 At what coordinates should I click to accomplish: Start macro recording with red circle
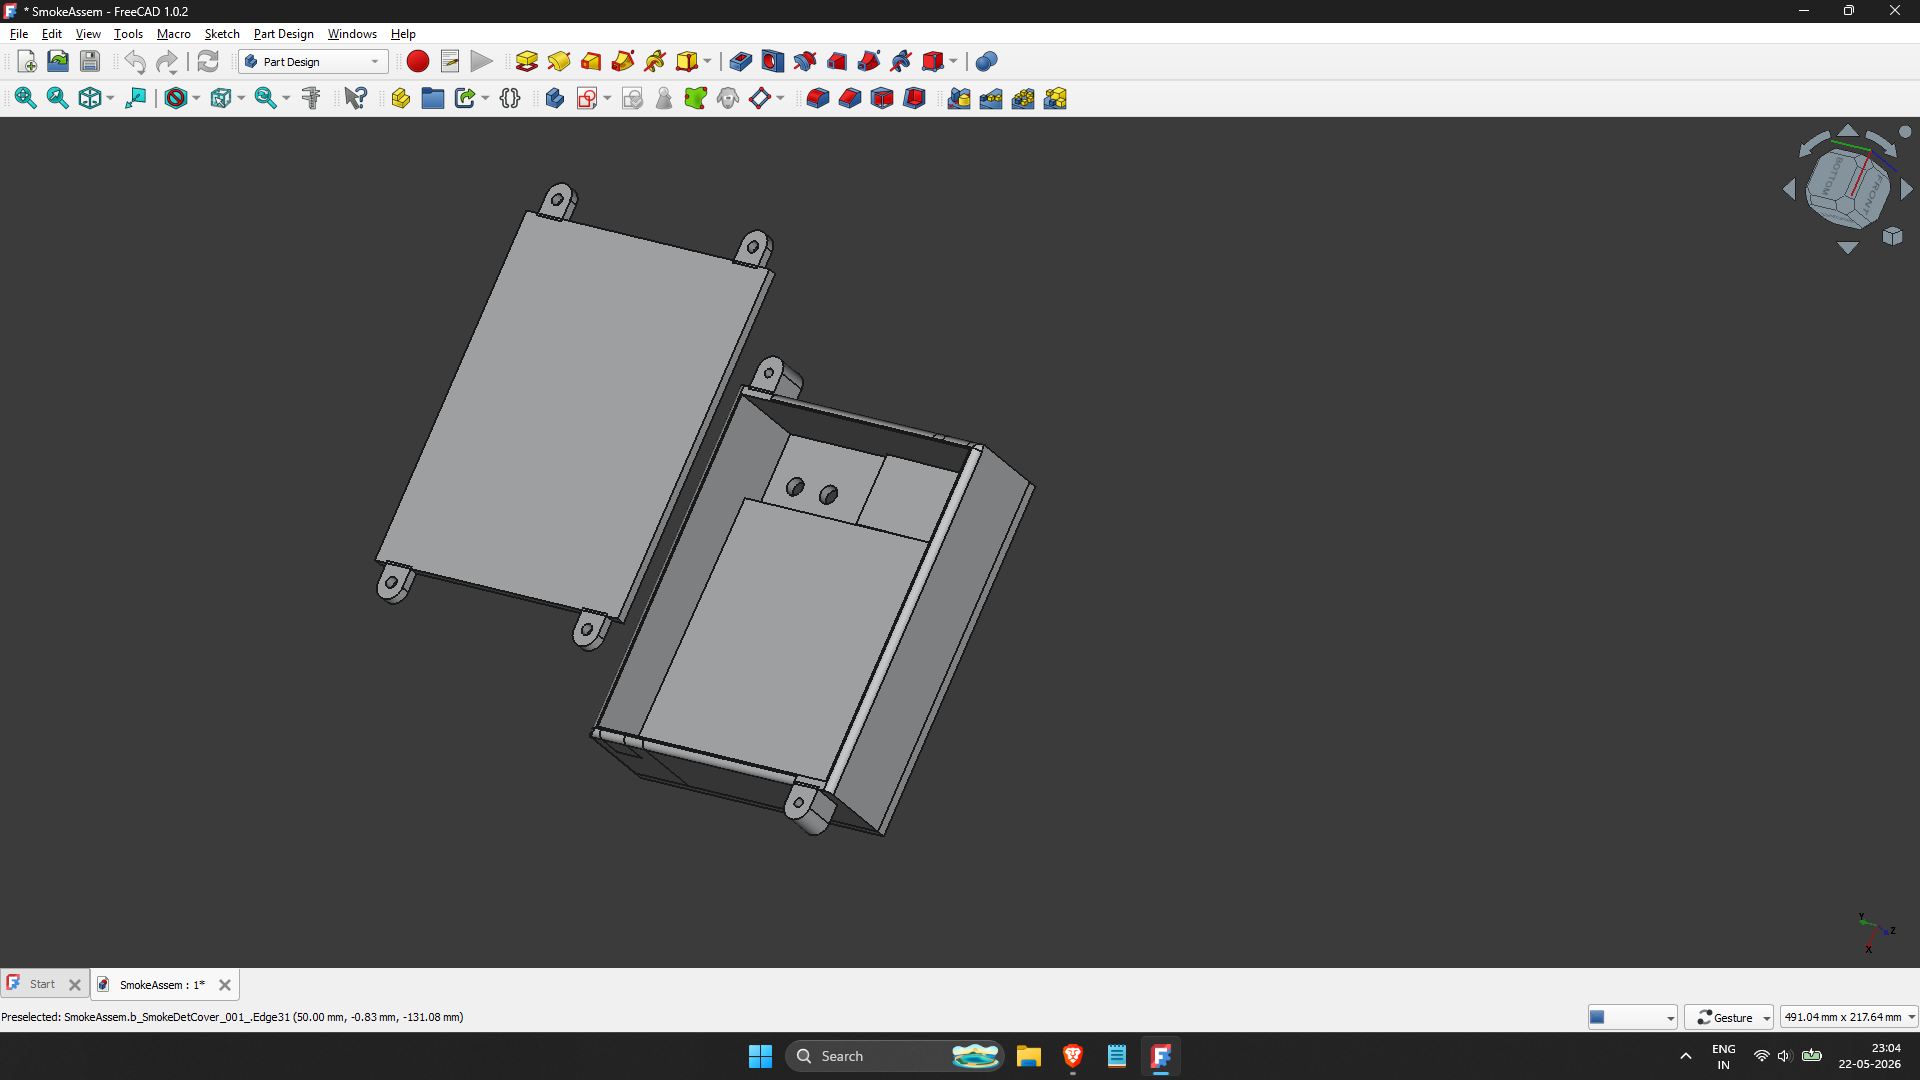418,62
